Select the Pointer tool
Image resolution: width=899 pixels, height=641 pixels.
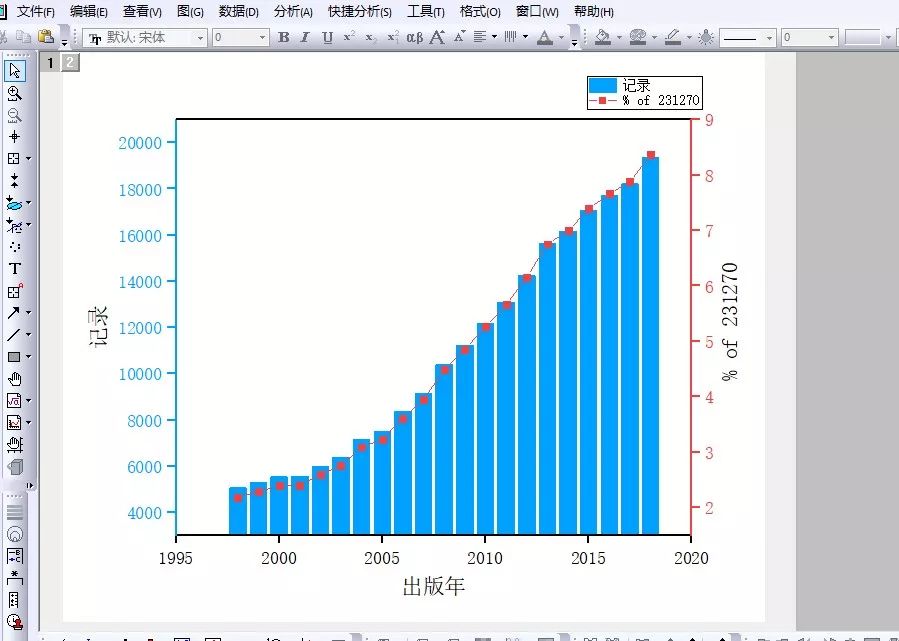pyautogui.click(x=14, y=71)
